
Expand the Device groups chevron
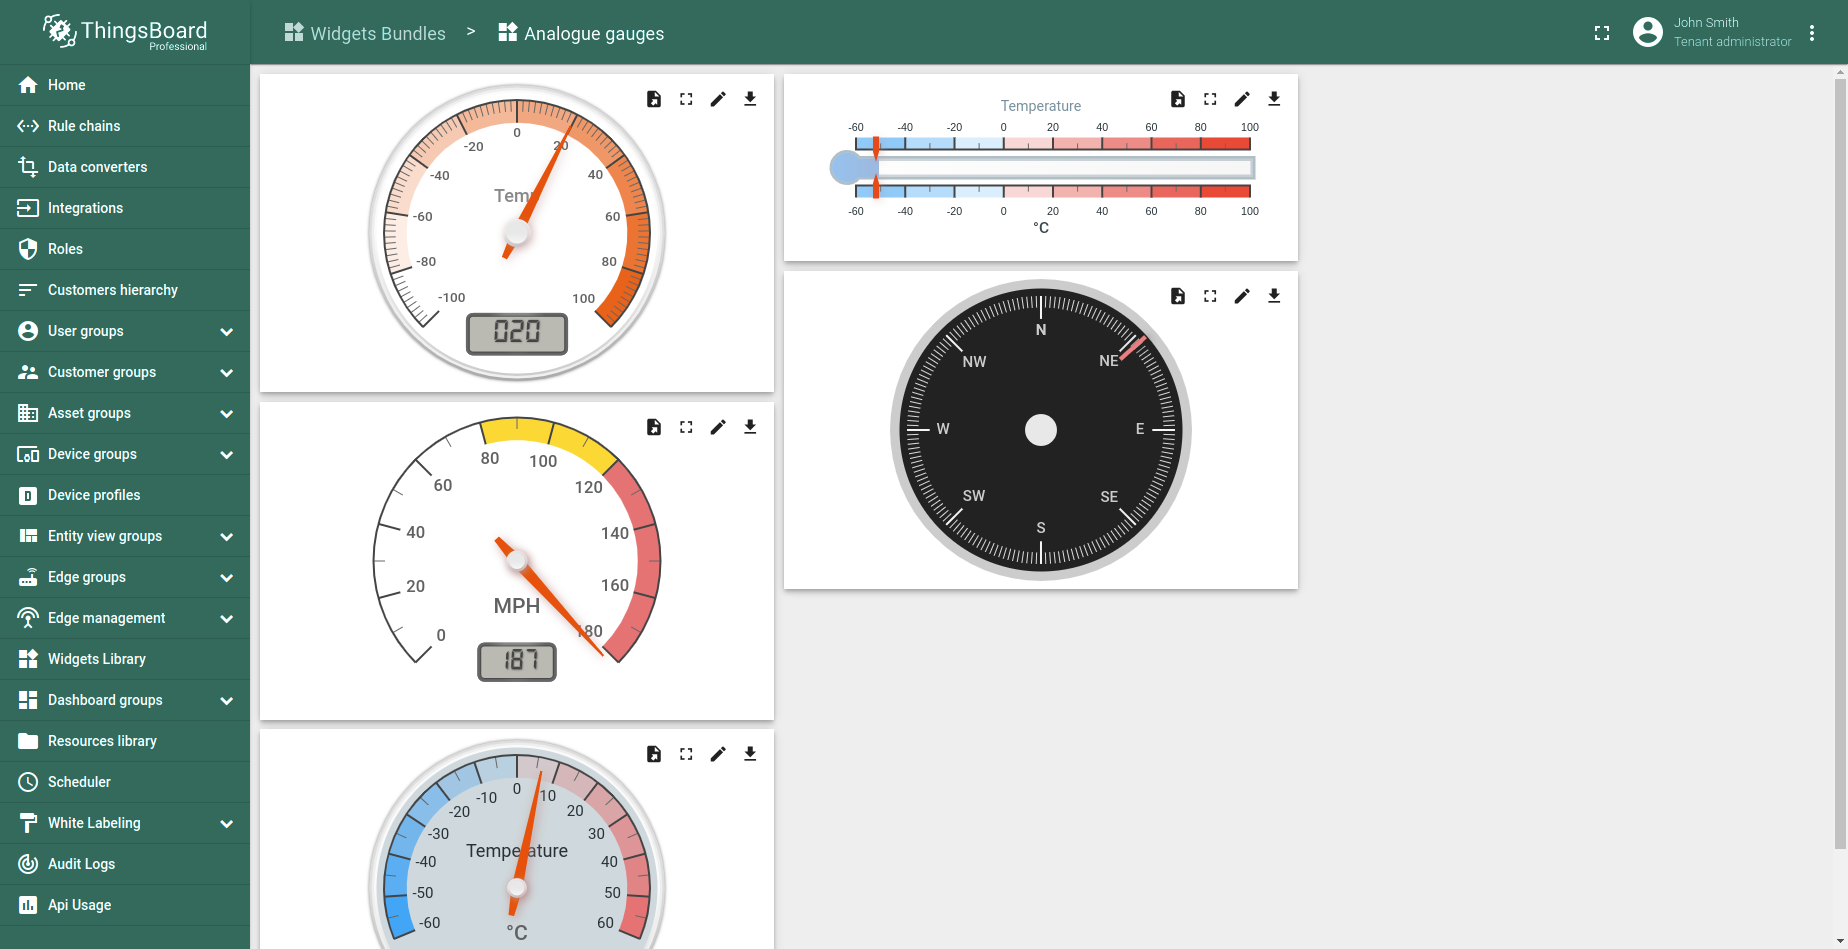pyautogui.click(x=227, y=454)
